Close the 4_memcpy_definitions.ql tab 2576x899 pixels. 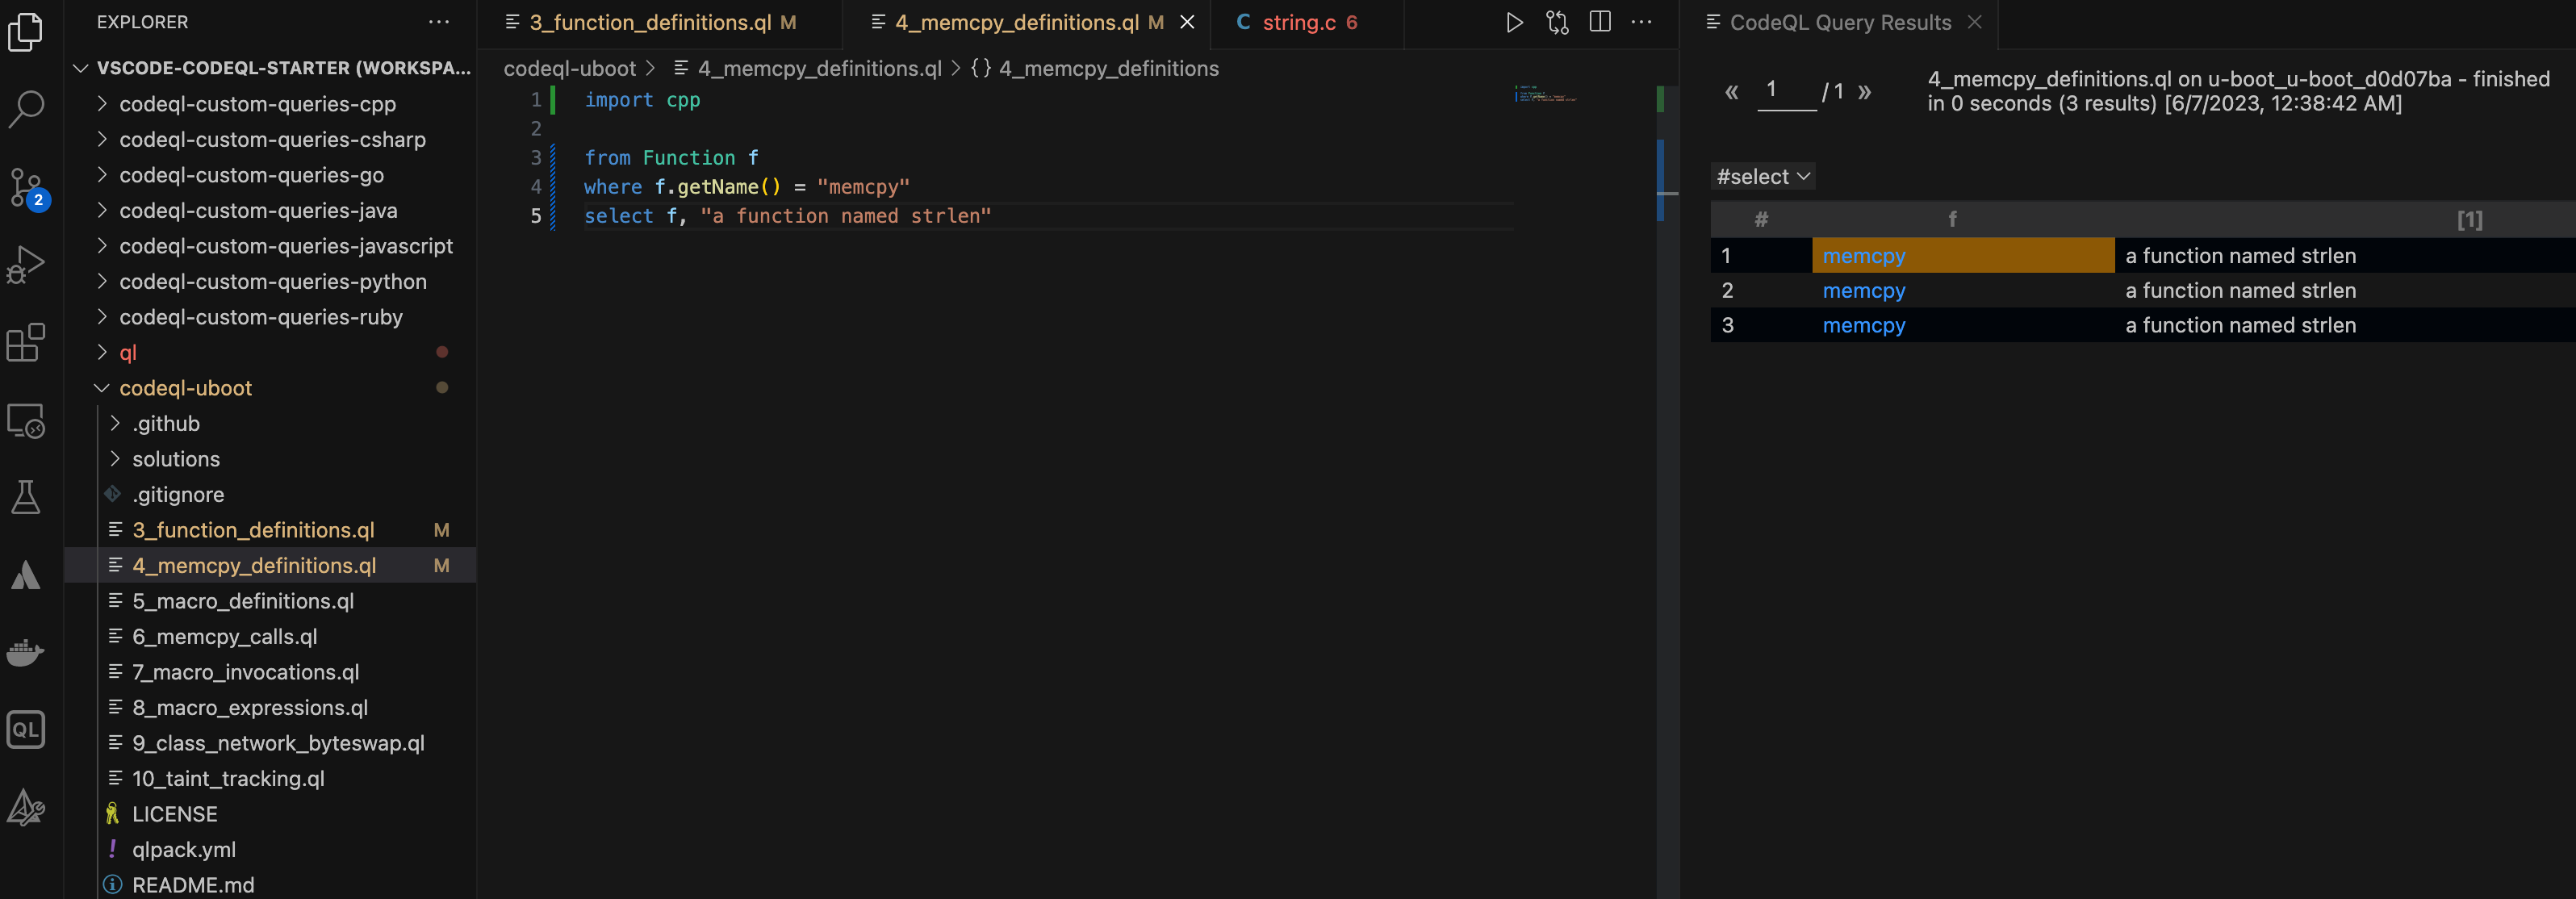coord(1187,22)
